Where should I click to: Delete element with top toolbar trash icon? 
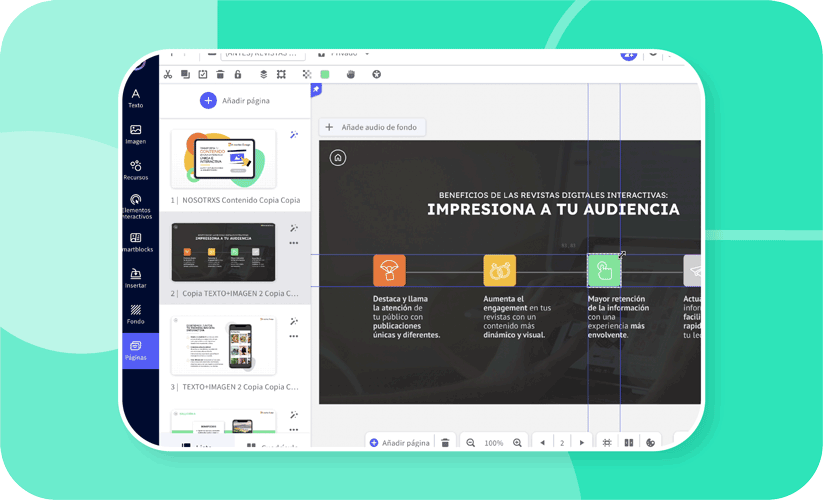220,75
